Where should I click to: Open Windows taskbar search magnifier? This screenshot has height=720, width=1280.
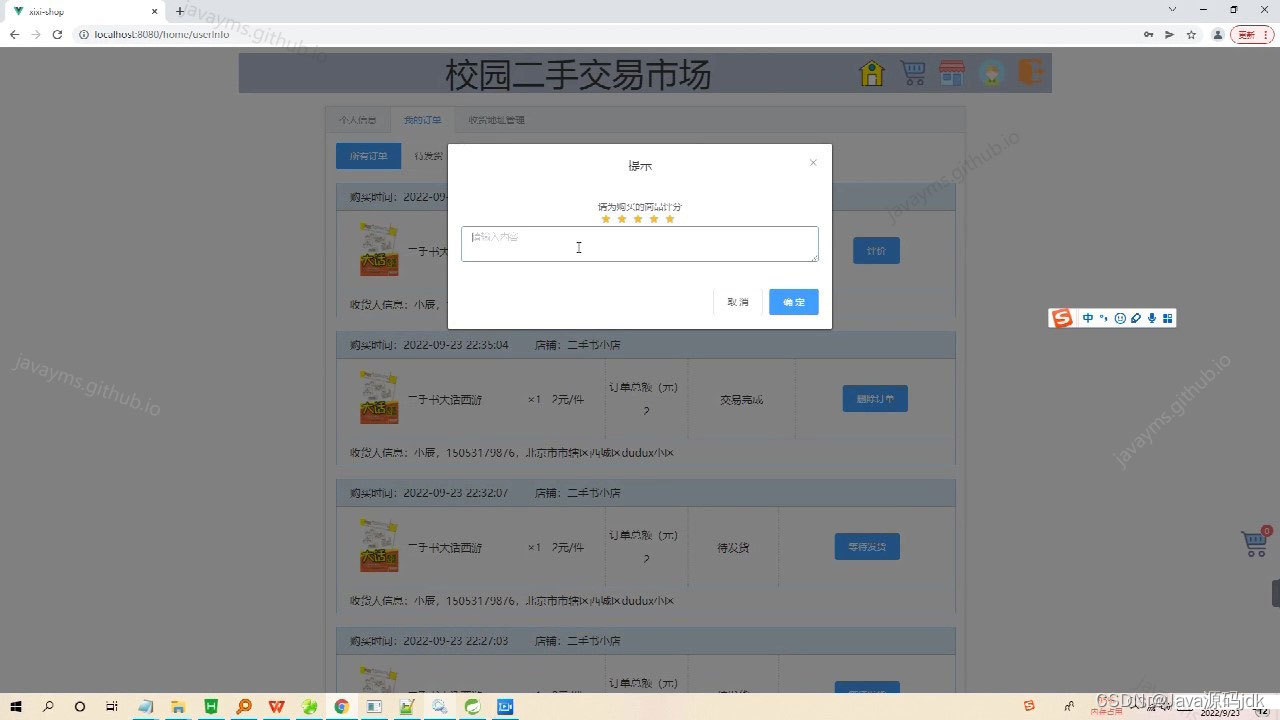coord(48,706)
